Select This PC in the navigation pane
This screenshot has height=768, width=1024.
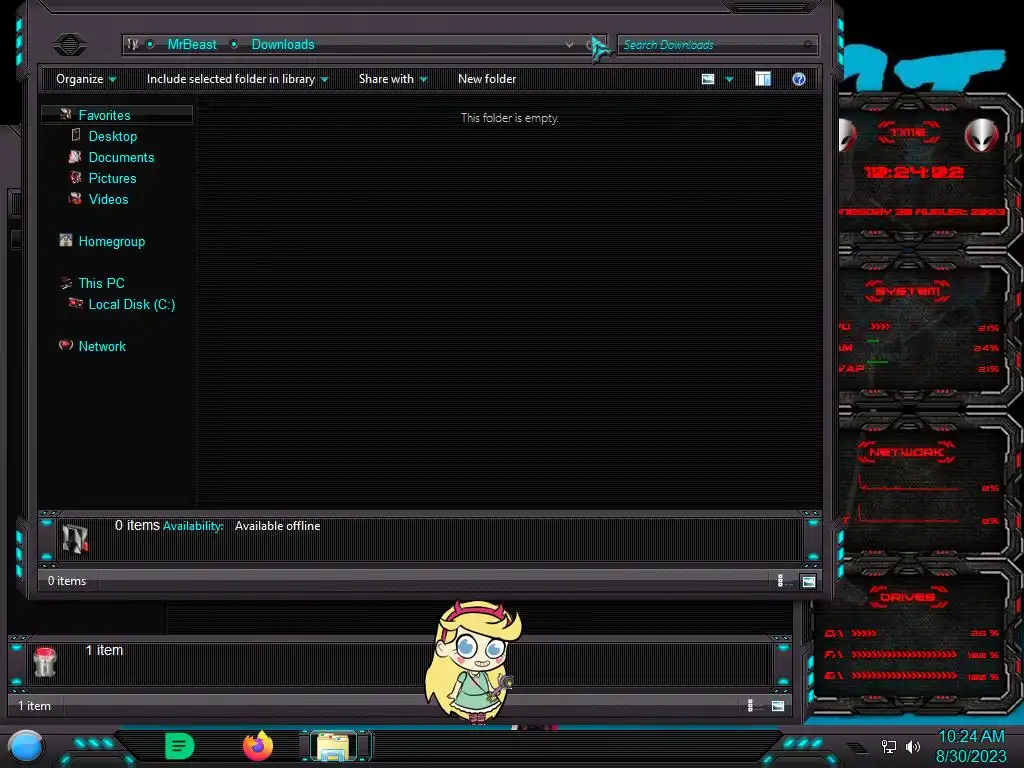click(x=101, y=283)
